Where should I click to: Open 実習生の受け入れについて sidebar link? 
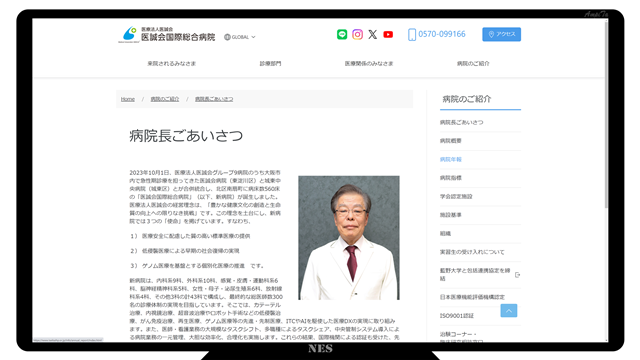click(472, 252)
